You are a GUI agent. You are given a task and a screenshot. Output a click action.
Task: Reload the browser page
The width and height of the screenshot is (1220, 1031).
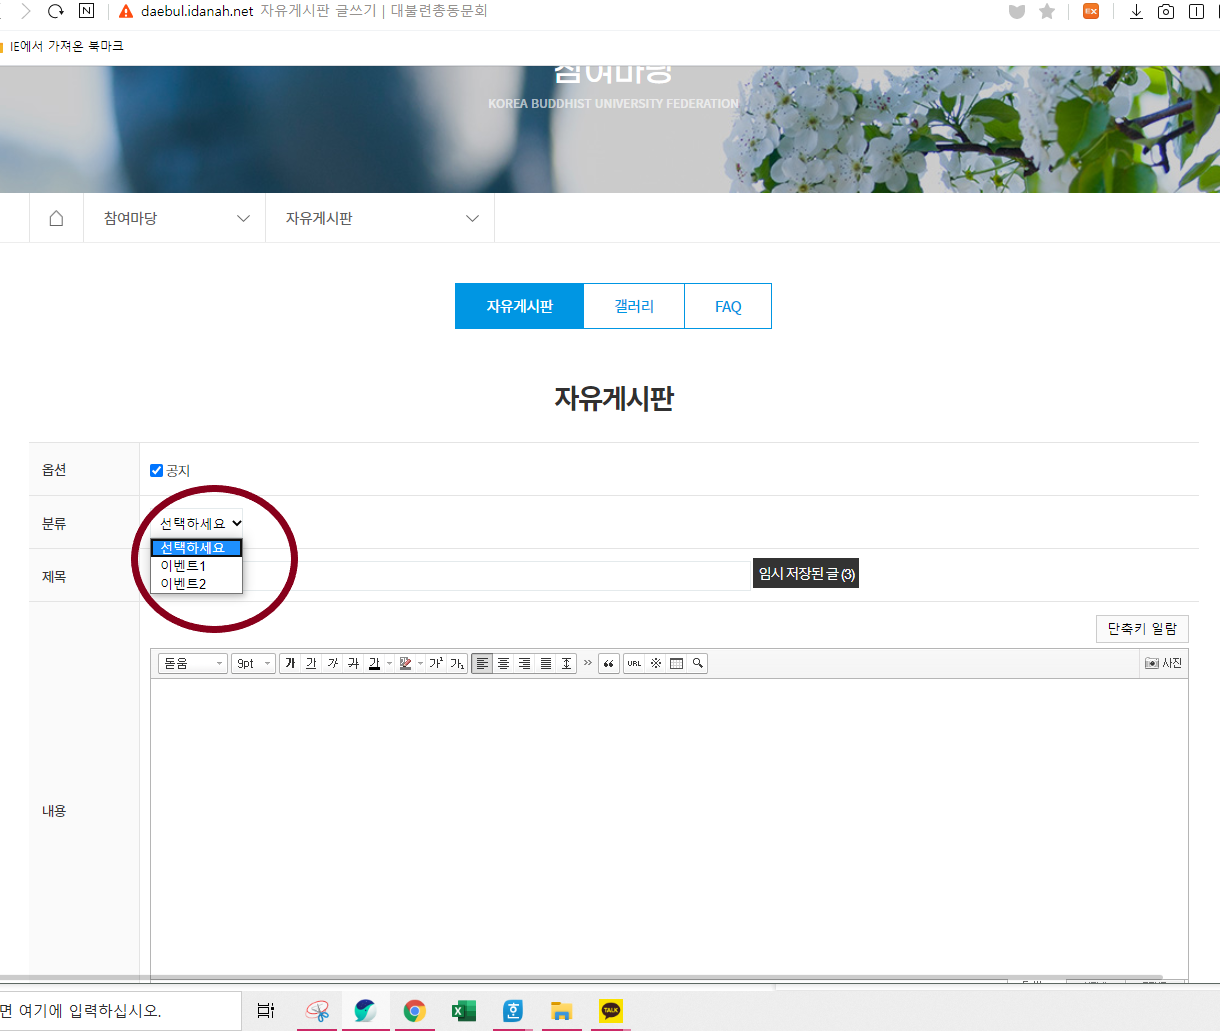click(55, 11)
